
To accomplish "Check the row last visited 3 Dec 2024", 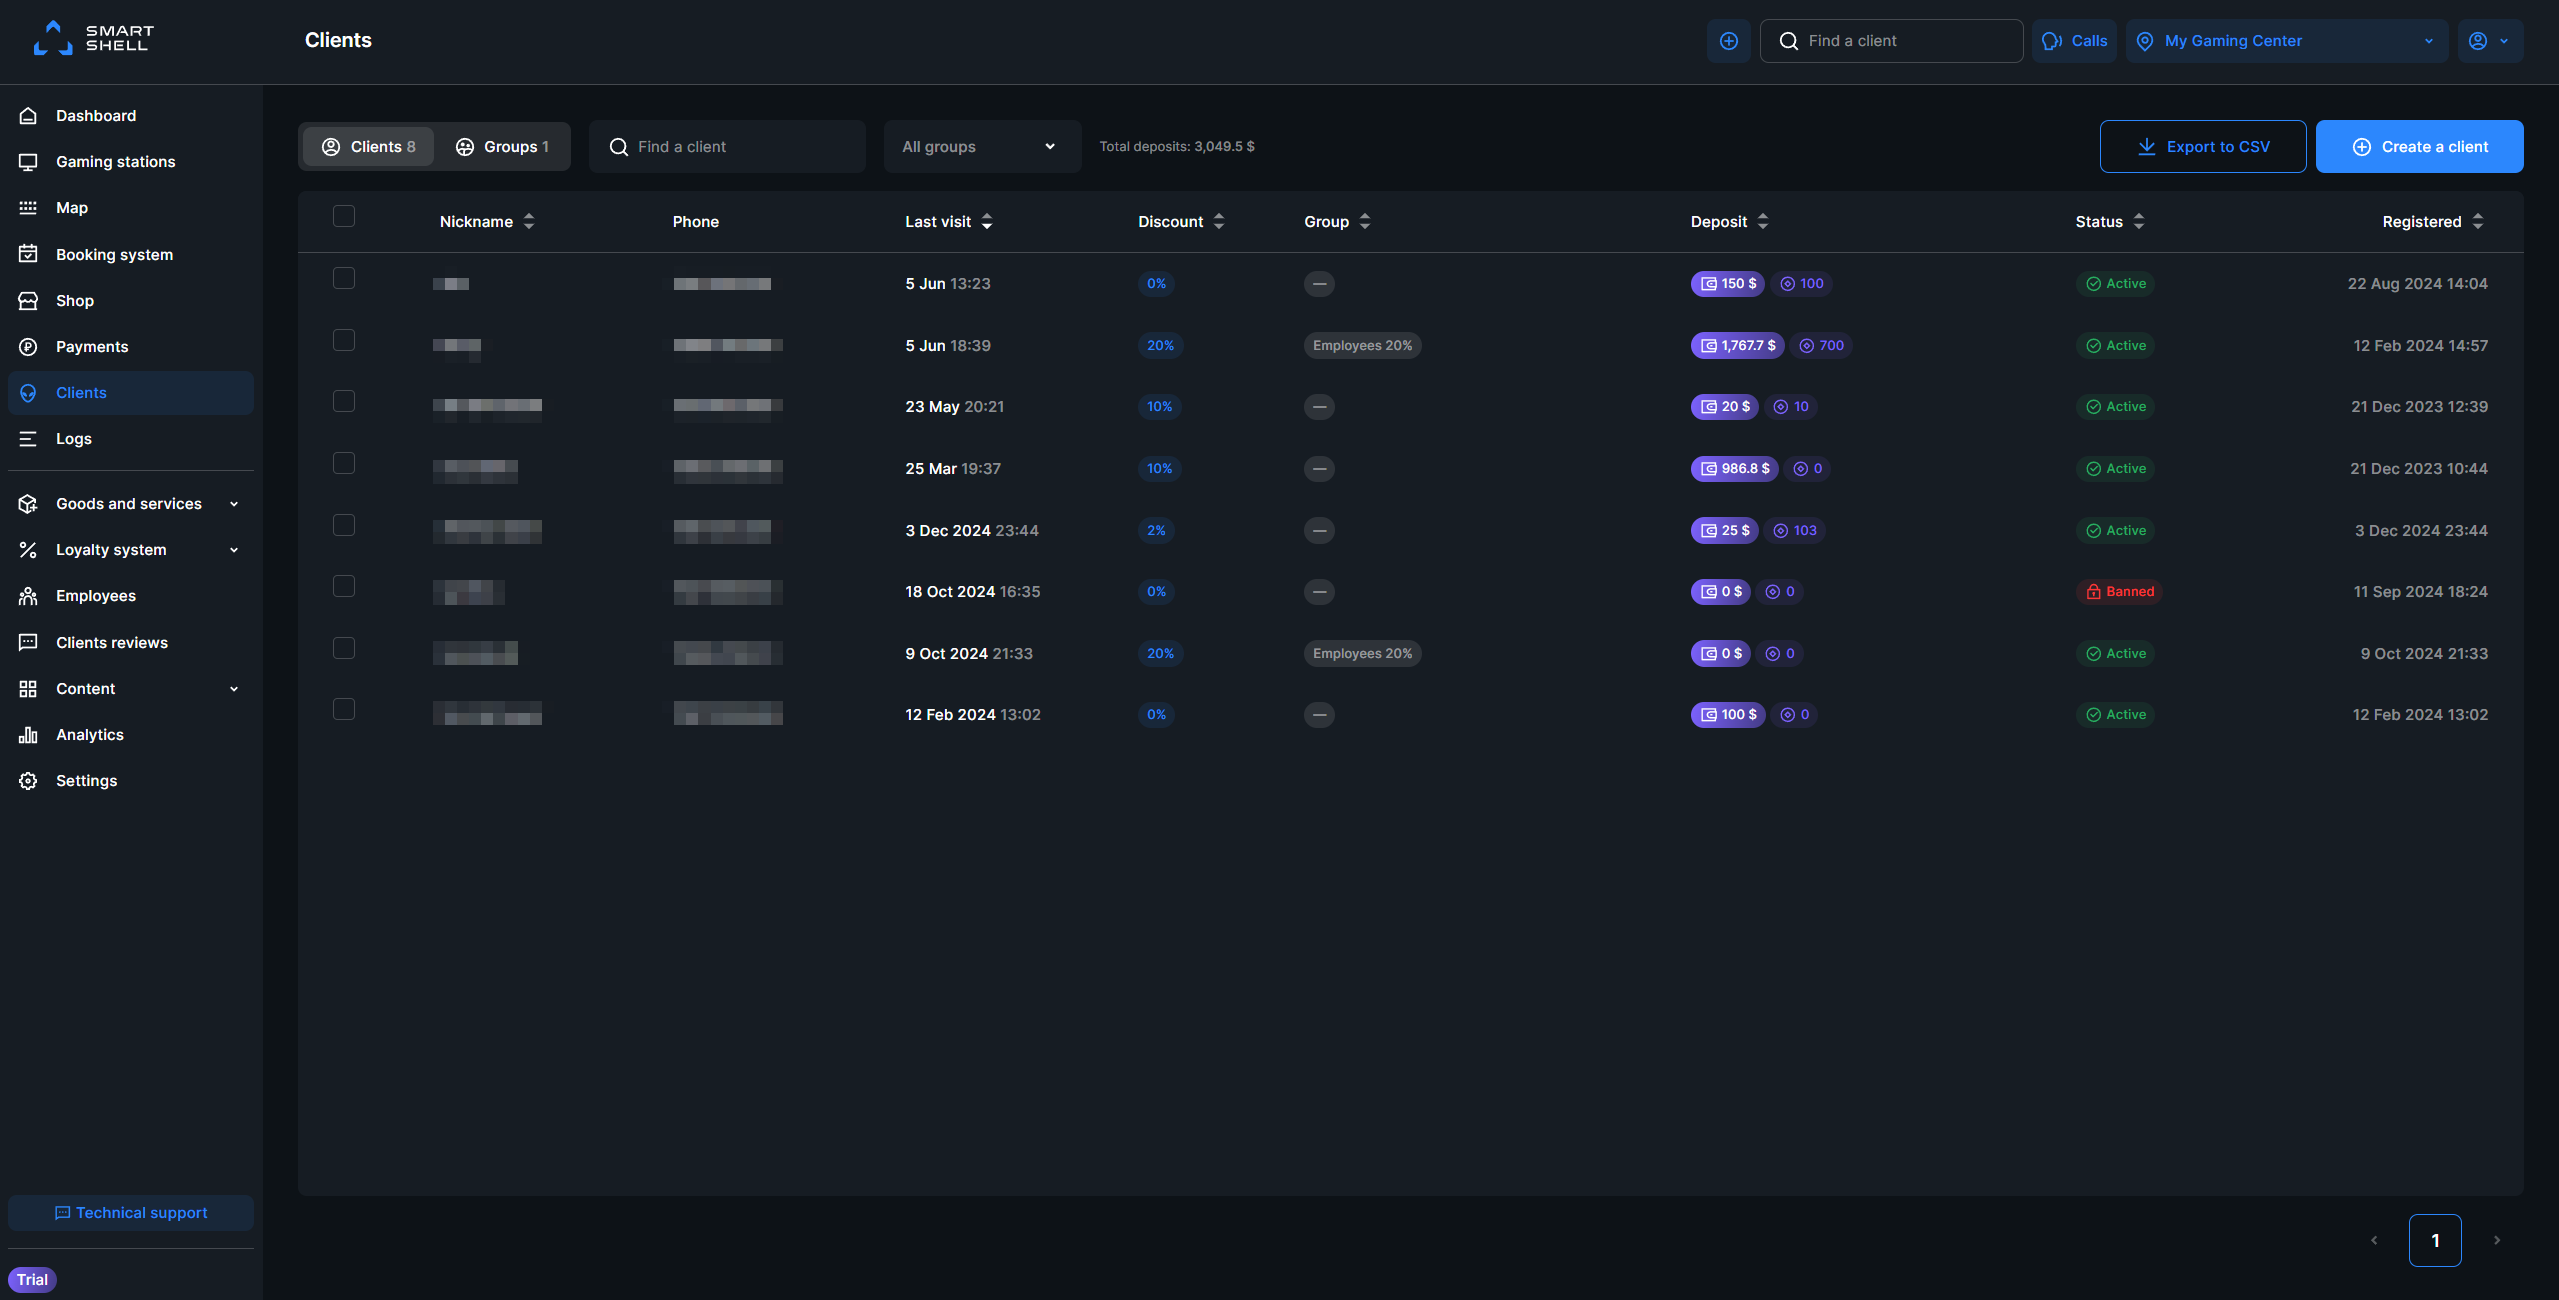I will click(344, 525).
